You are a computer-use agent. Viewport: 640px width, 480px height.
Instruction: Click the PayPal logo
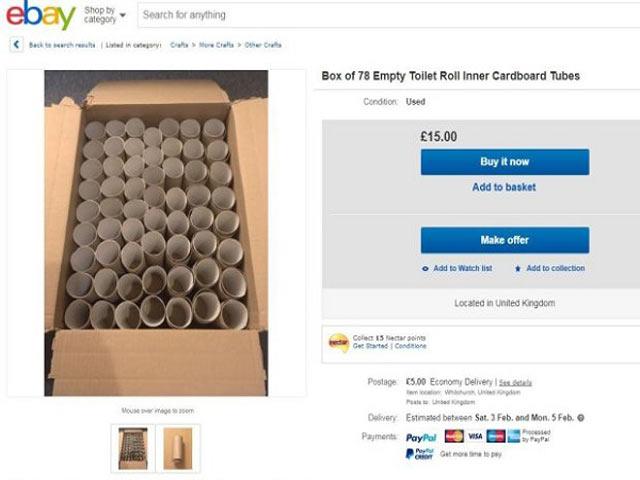421,437
